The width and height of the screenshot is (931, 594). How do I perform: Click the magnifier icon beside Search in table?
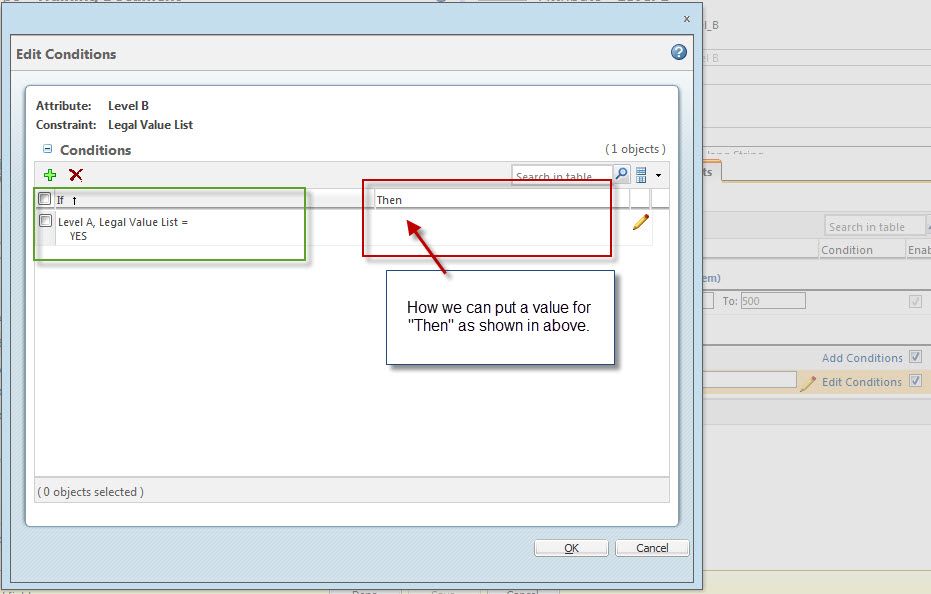tap(622, 173)
